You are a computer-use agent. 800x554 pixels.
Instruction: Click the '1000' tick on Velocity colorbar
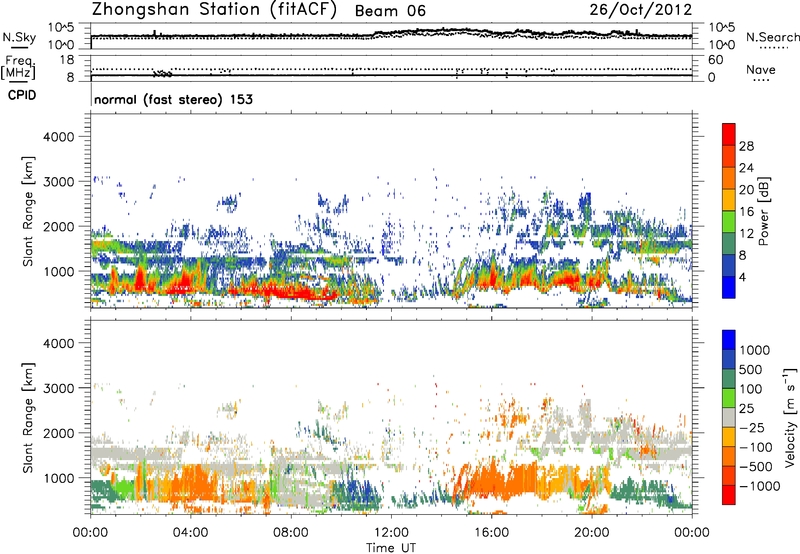755,350
